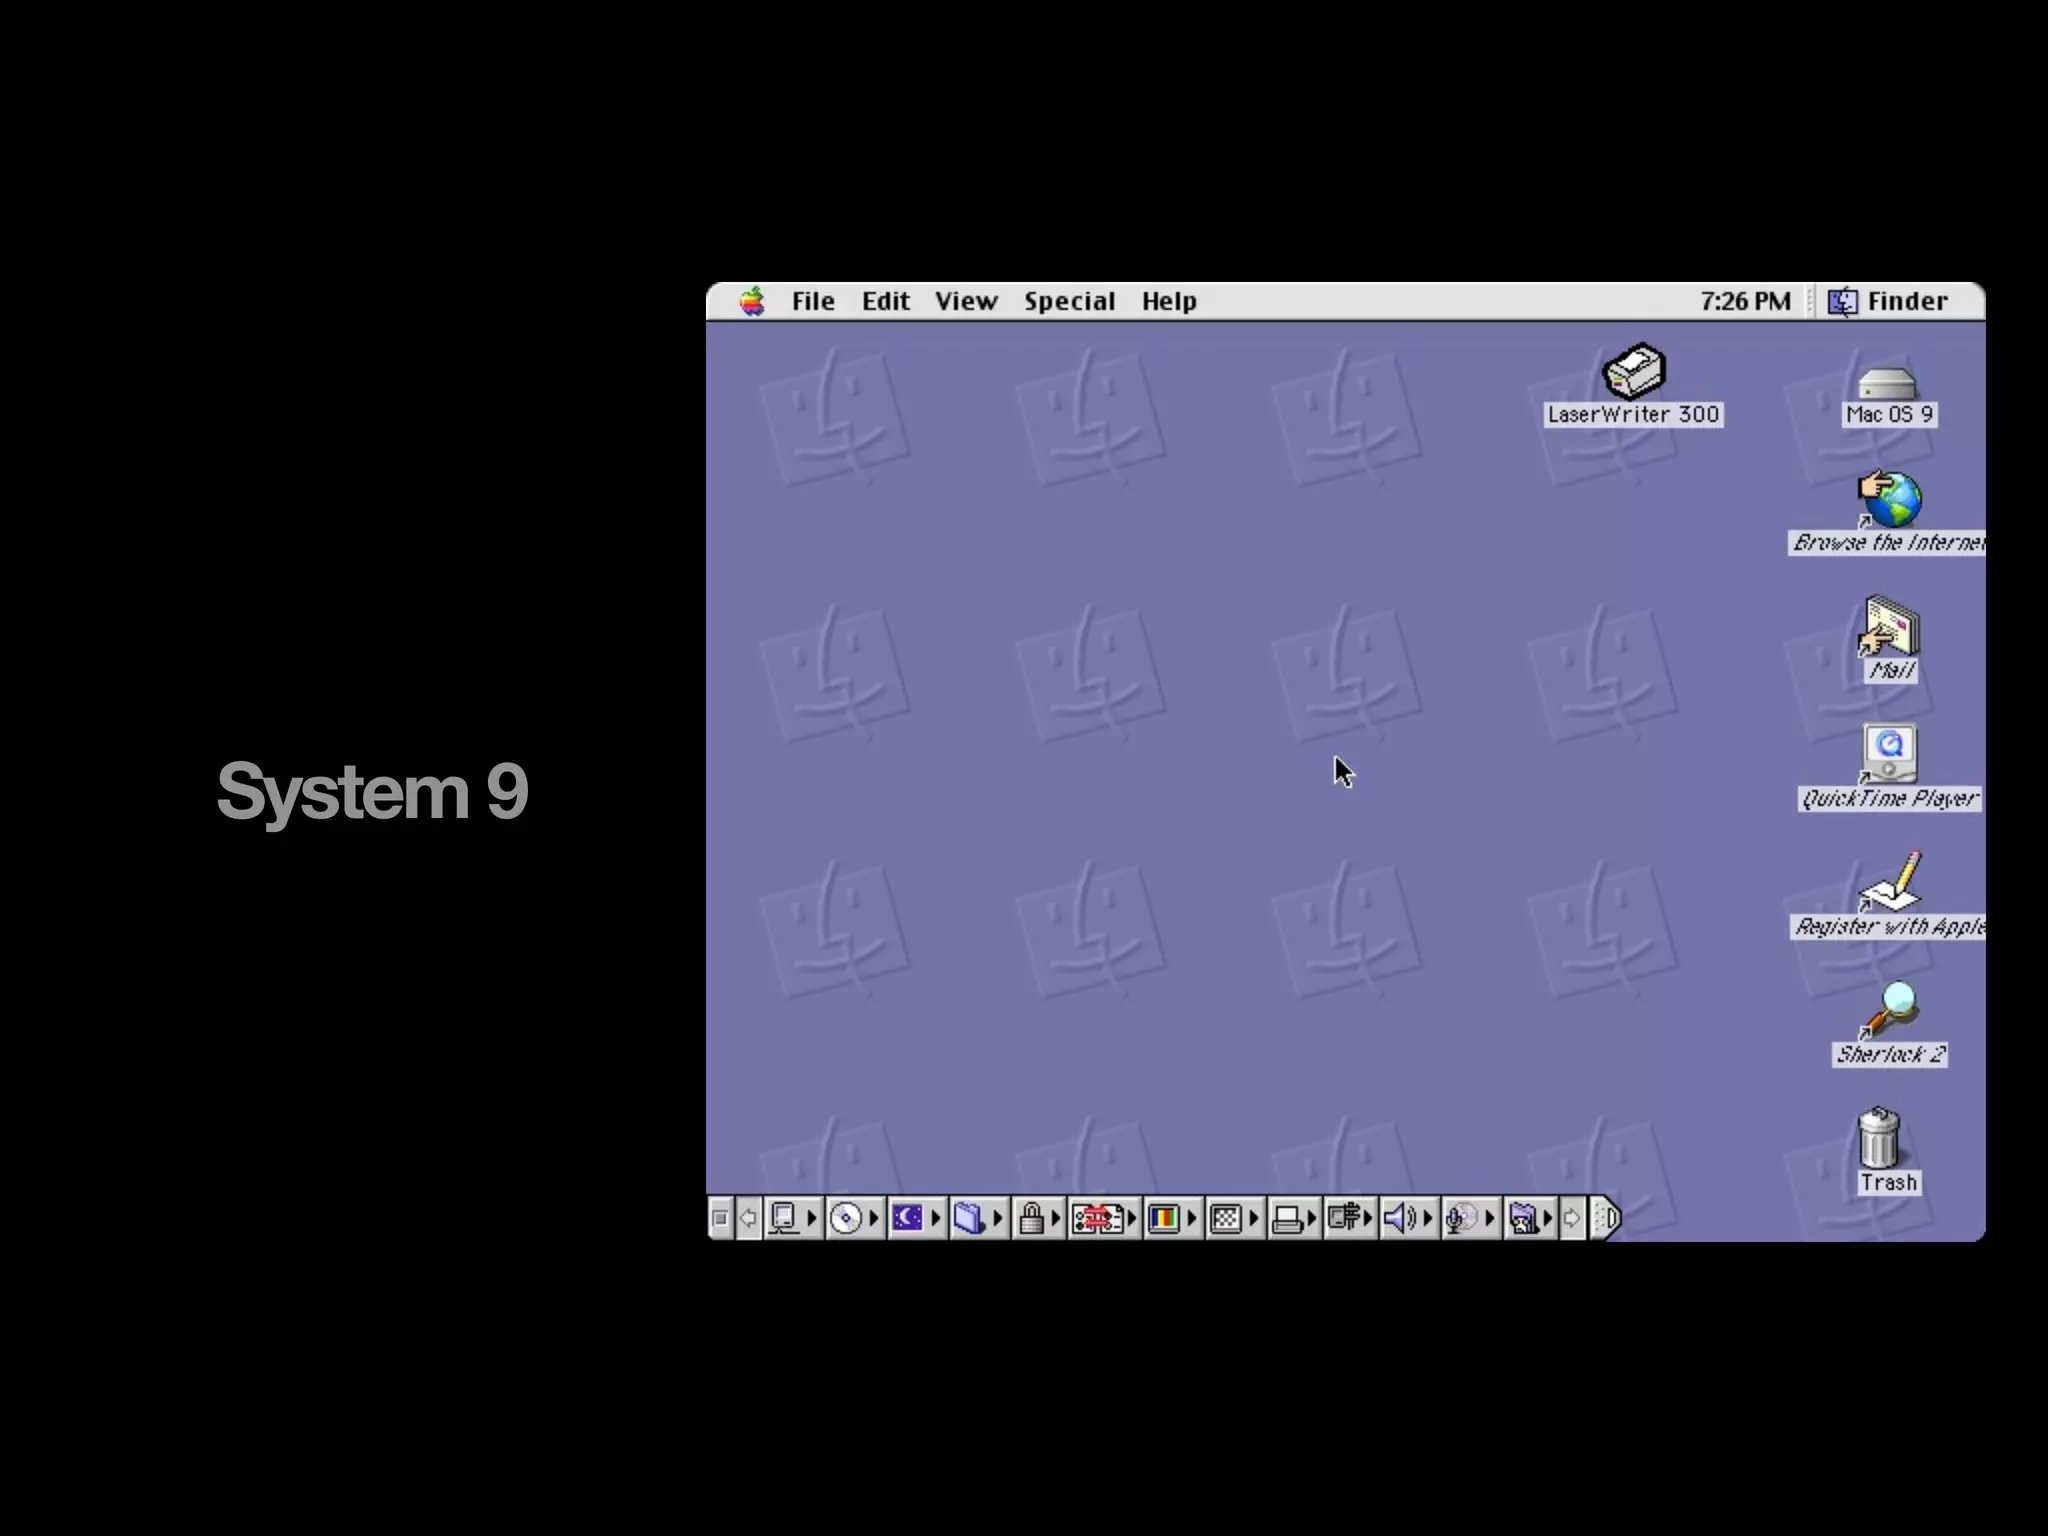
Task: Open the View menu
Action: (966, 301)
